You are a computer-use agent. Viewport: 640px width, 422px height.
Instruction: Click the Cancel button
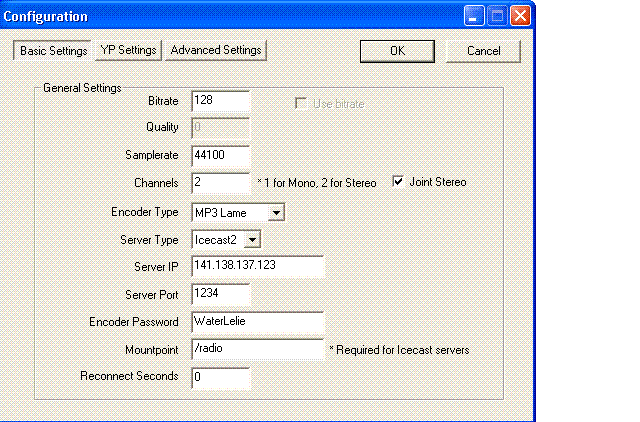(483, 51)
